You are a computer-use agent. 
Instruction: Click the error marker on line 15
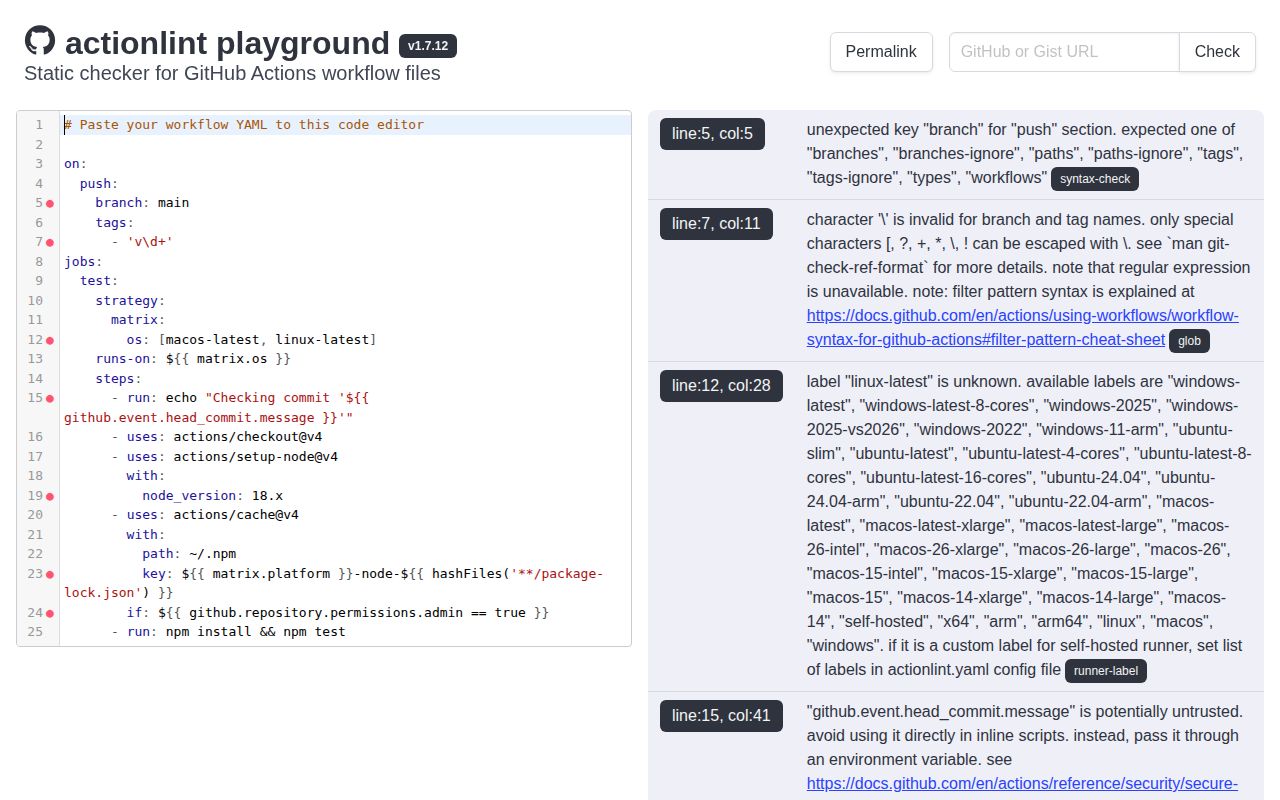(x=50, y=398)
